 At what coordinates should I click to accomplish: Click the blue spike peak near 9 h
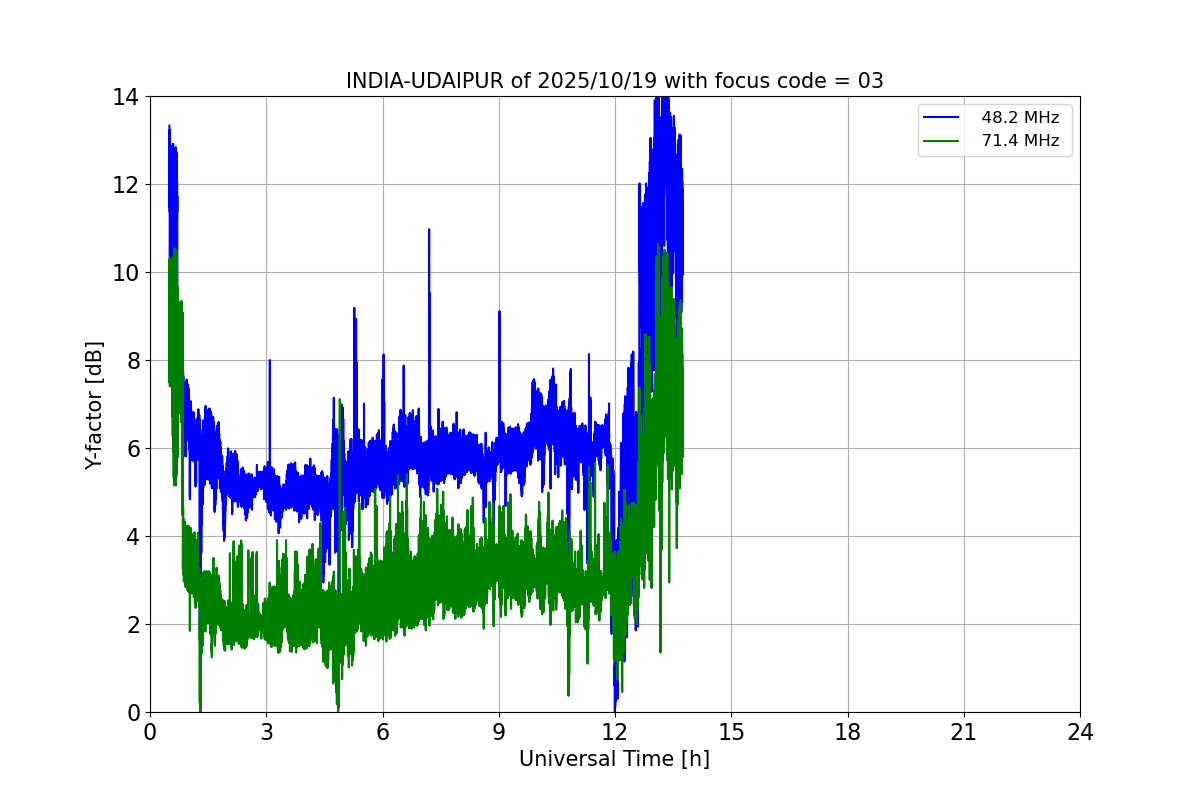(499, 312)
